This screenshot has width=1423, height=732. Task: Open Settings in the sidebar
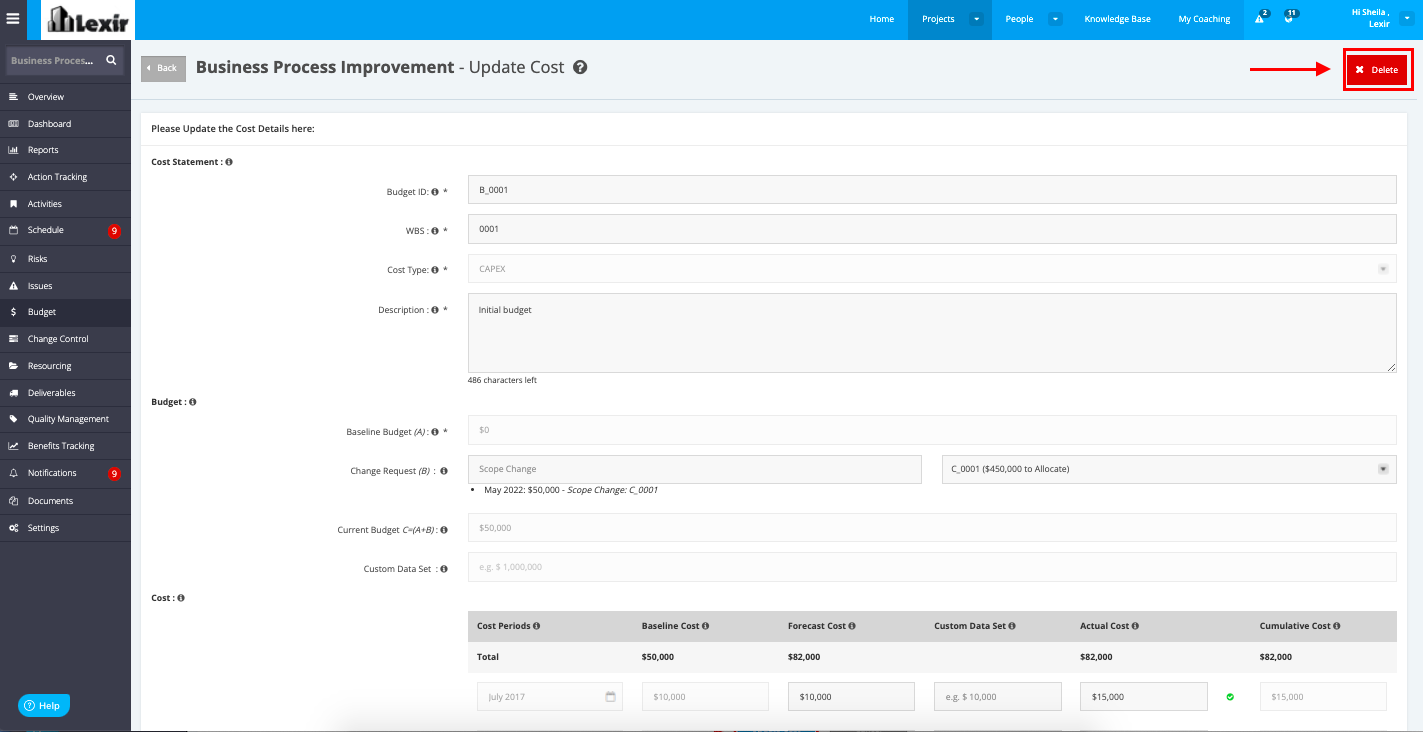click(x=65, y=528)
